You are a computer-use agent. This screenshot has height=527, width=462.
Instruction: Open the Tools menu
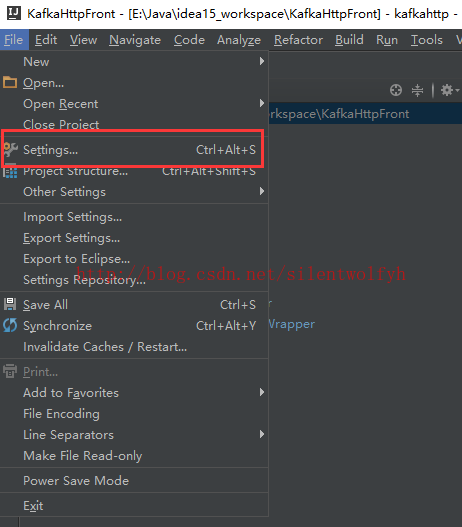(427, 40)
